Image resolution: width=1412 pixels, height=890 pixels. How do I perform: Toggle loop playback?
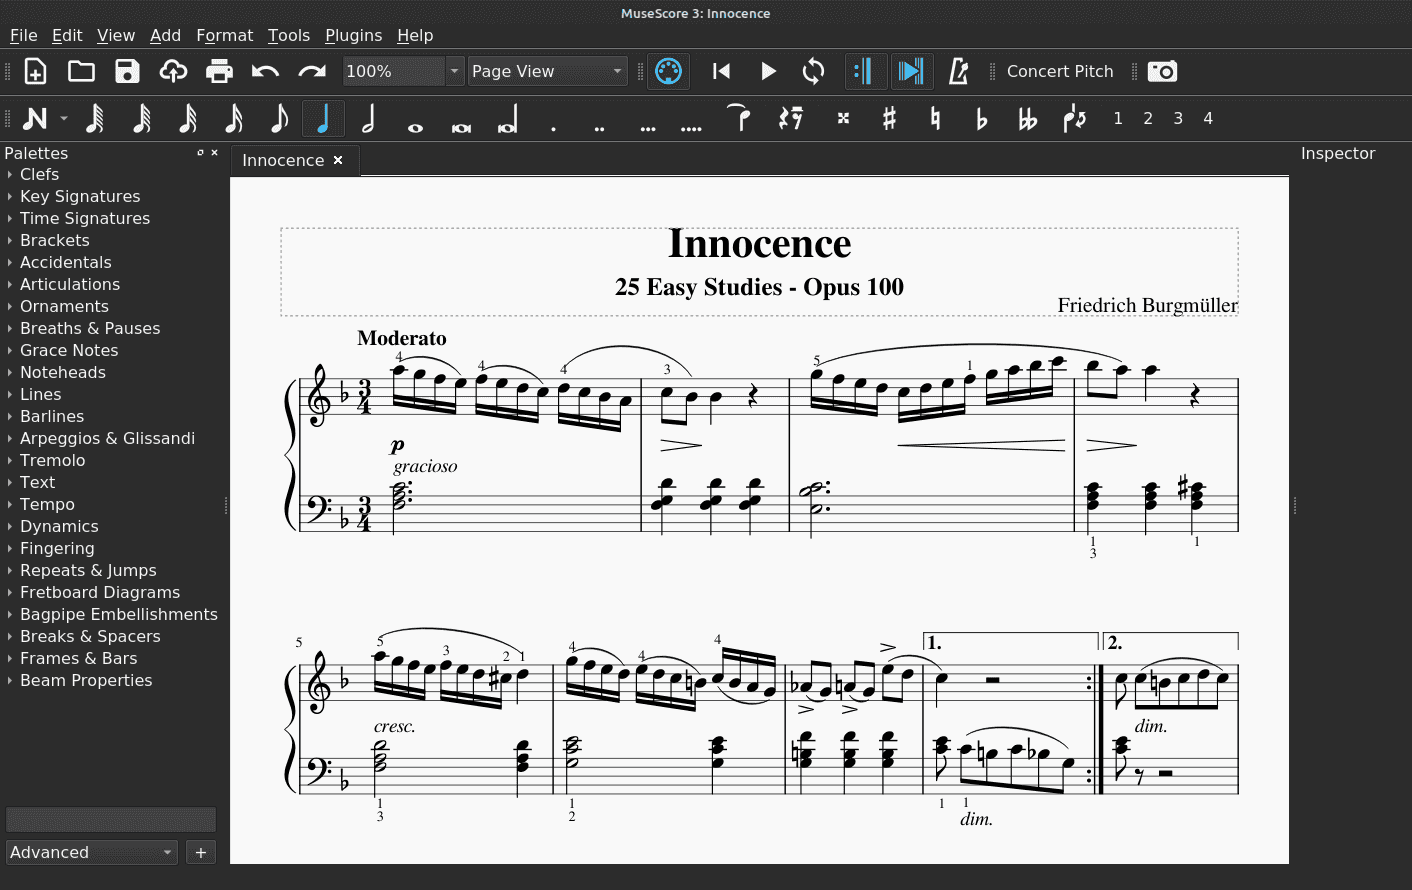coord(814,71)
